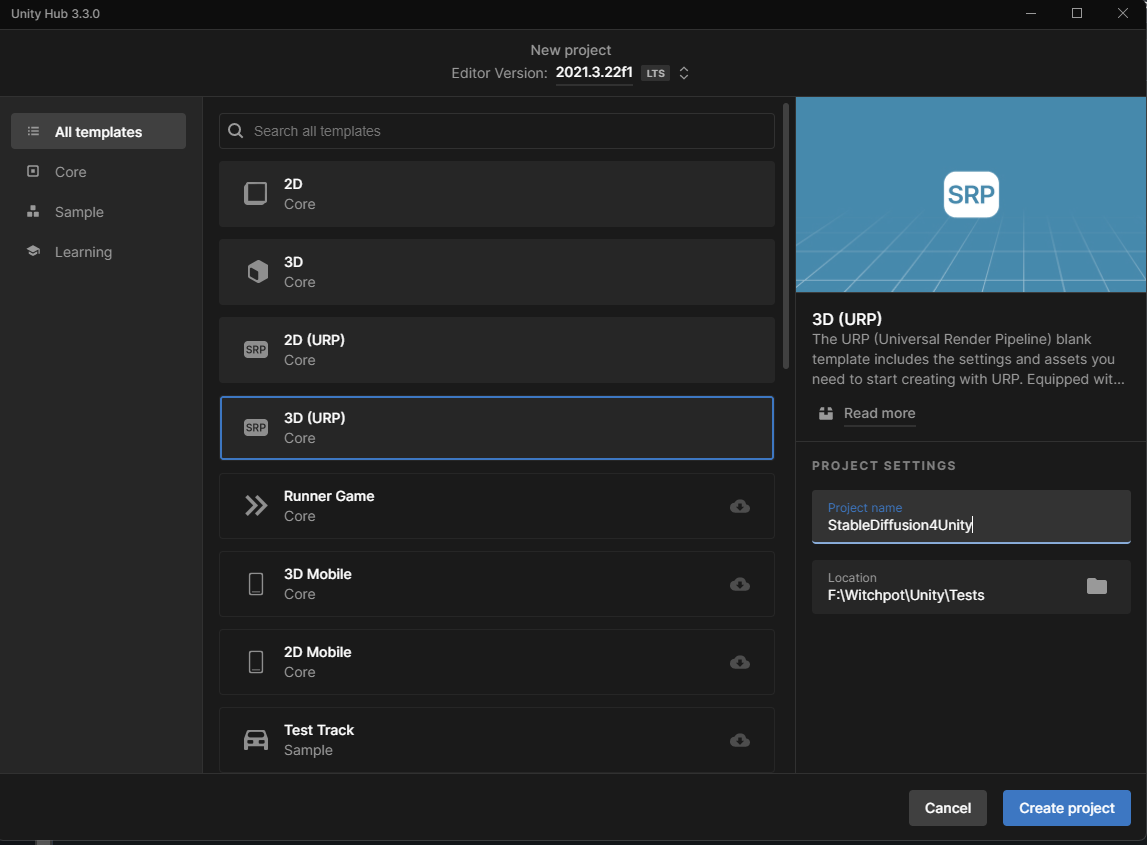The image size is (1147, 845).
Task: Click the Location path field
Action: (x=971, y=587)
